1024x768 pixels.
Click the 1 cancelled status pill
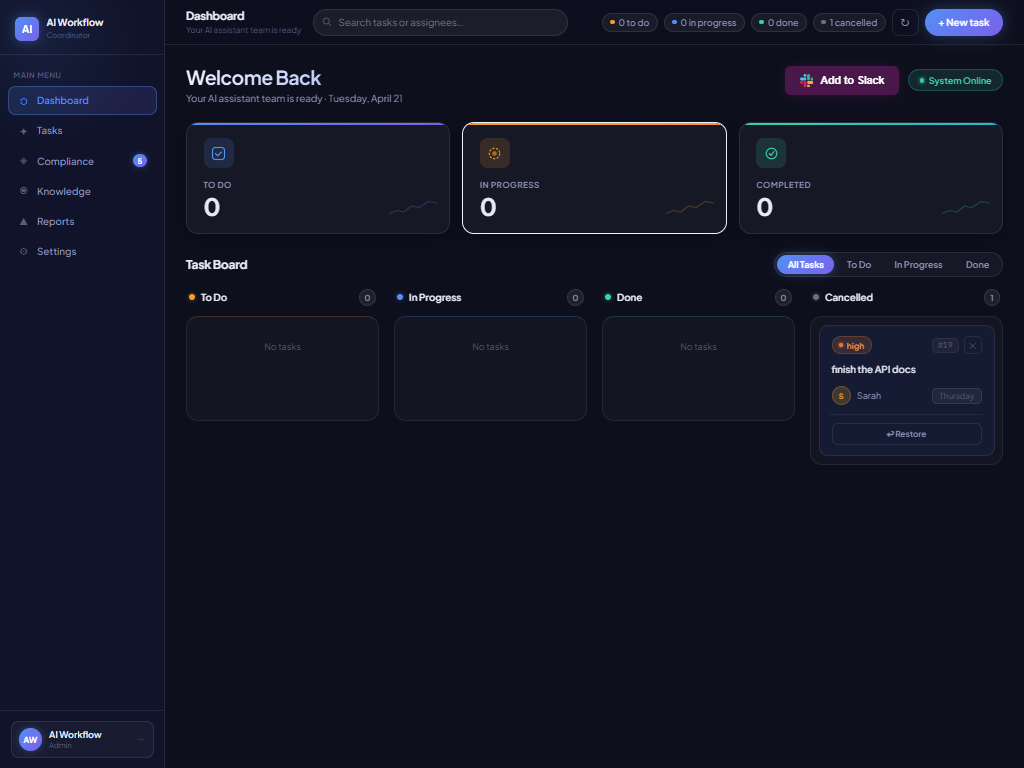[x=849, y=21]
